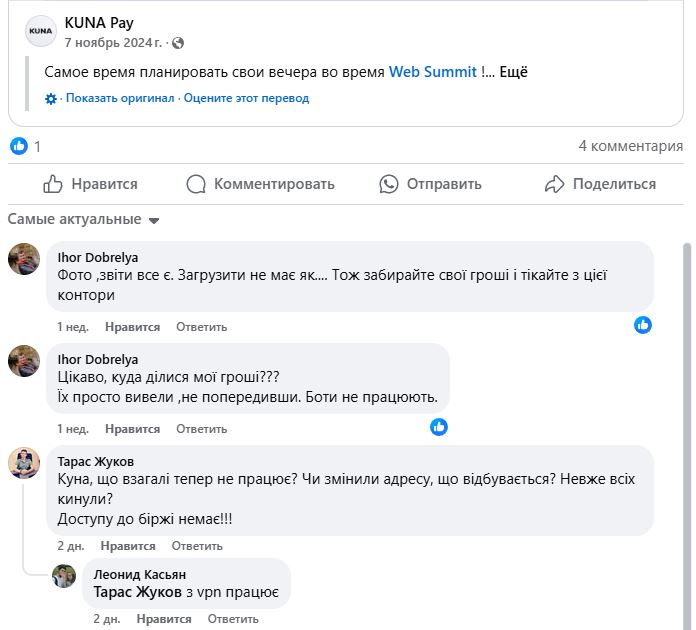Open Тарас Жуков's profile picture
Viewport: 696px width, 630px height.
point(24,462)
